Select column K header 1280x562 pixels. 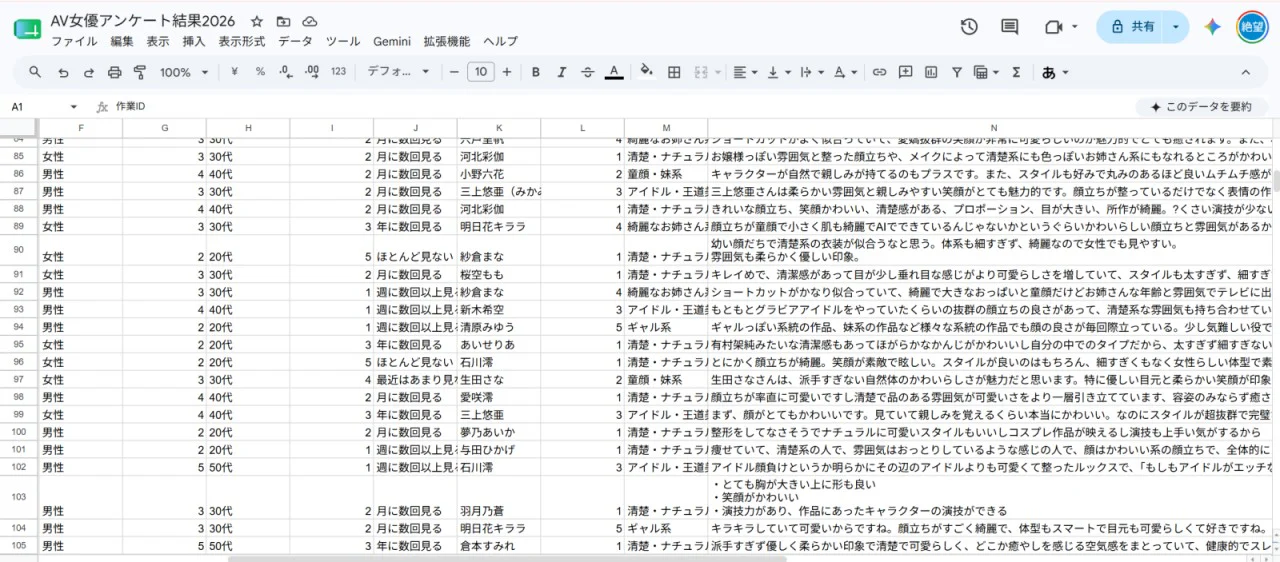498,128
